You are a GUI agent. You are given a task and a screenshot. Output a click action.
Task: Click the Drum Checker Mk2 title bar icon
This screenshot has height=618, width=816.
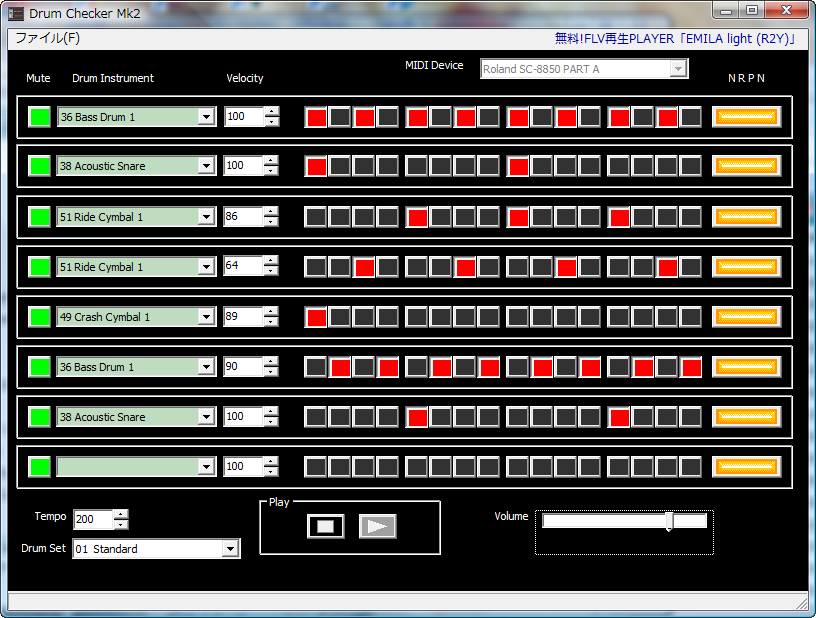point(16,14)
